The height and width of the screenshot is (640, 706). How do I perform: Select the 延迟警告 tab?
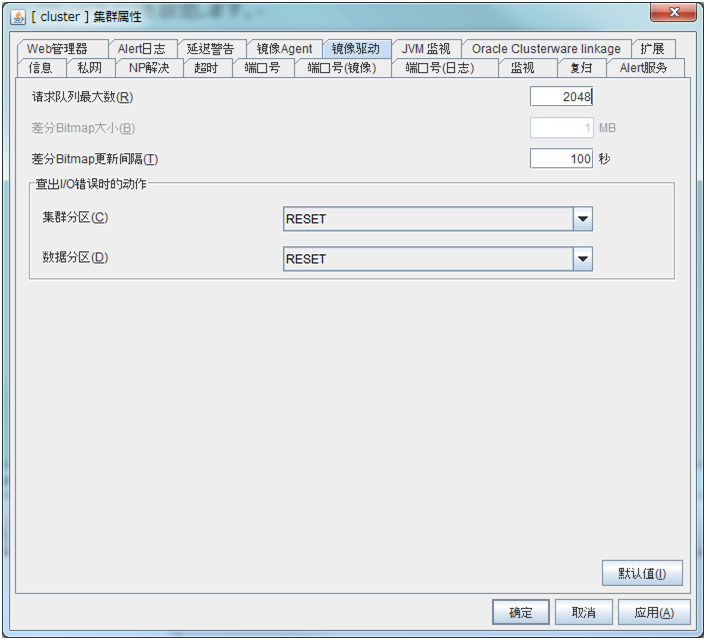coord(210,49)
